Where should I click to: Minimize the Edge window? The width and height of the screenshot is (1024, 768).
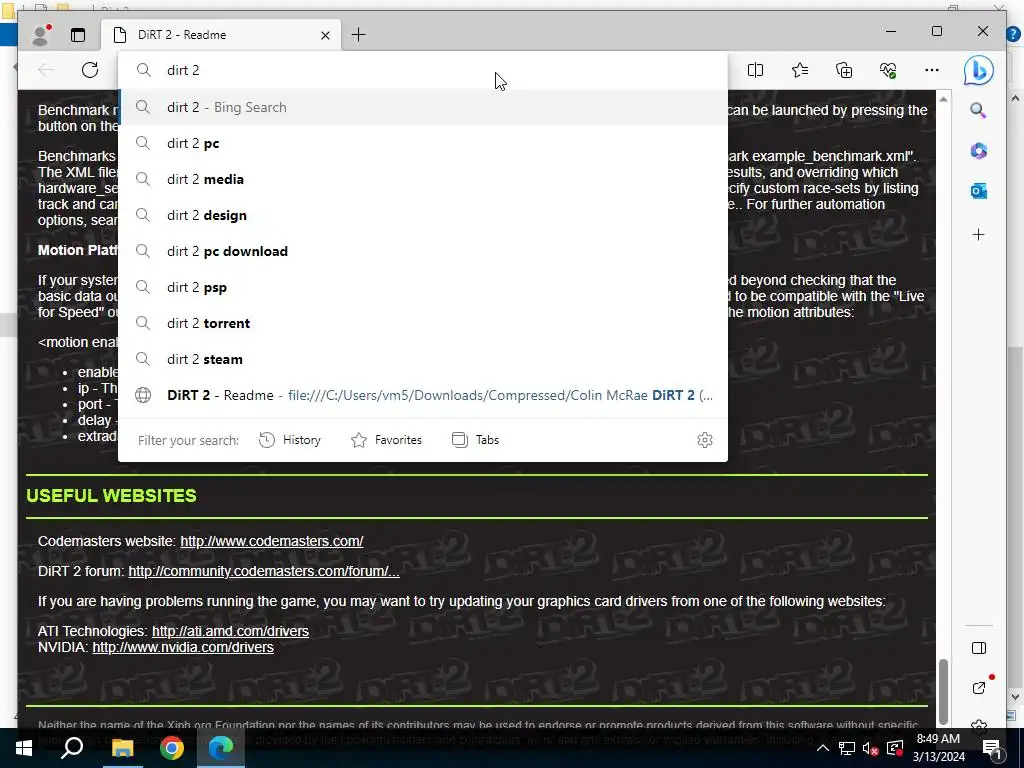point(891,31)
